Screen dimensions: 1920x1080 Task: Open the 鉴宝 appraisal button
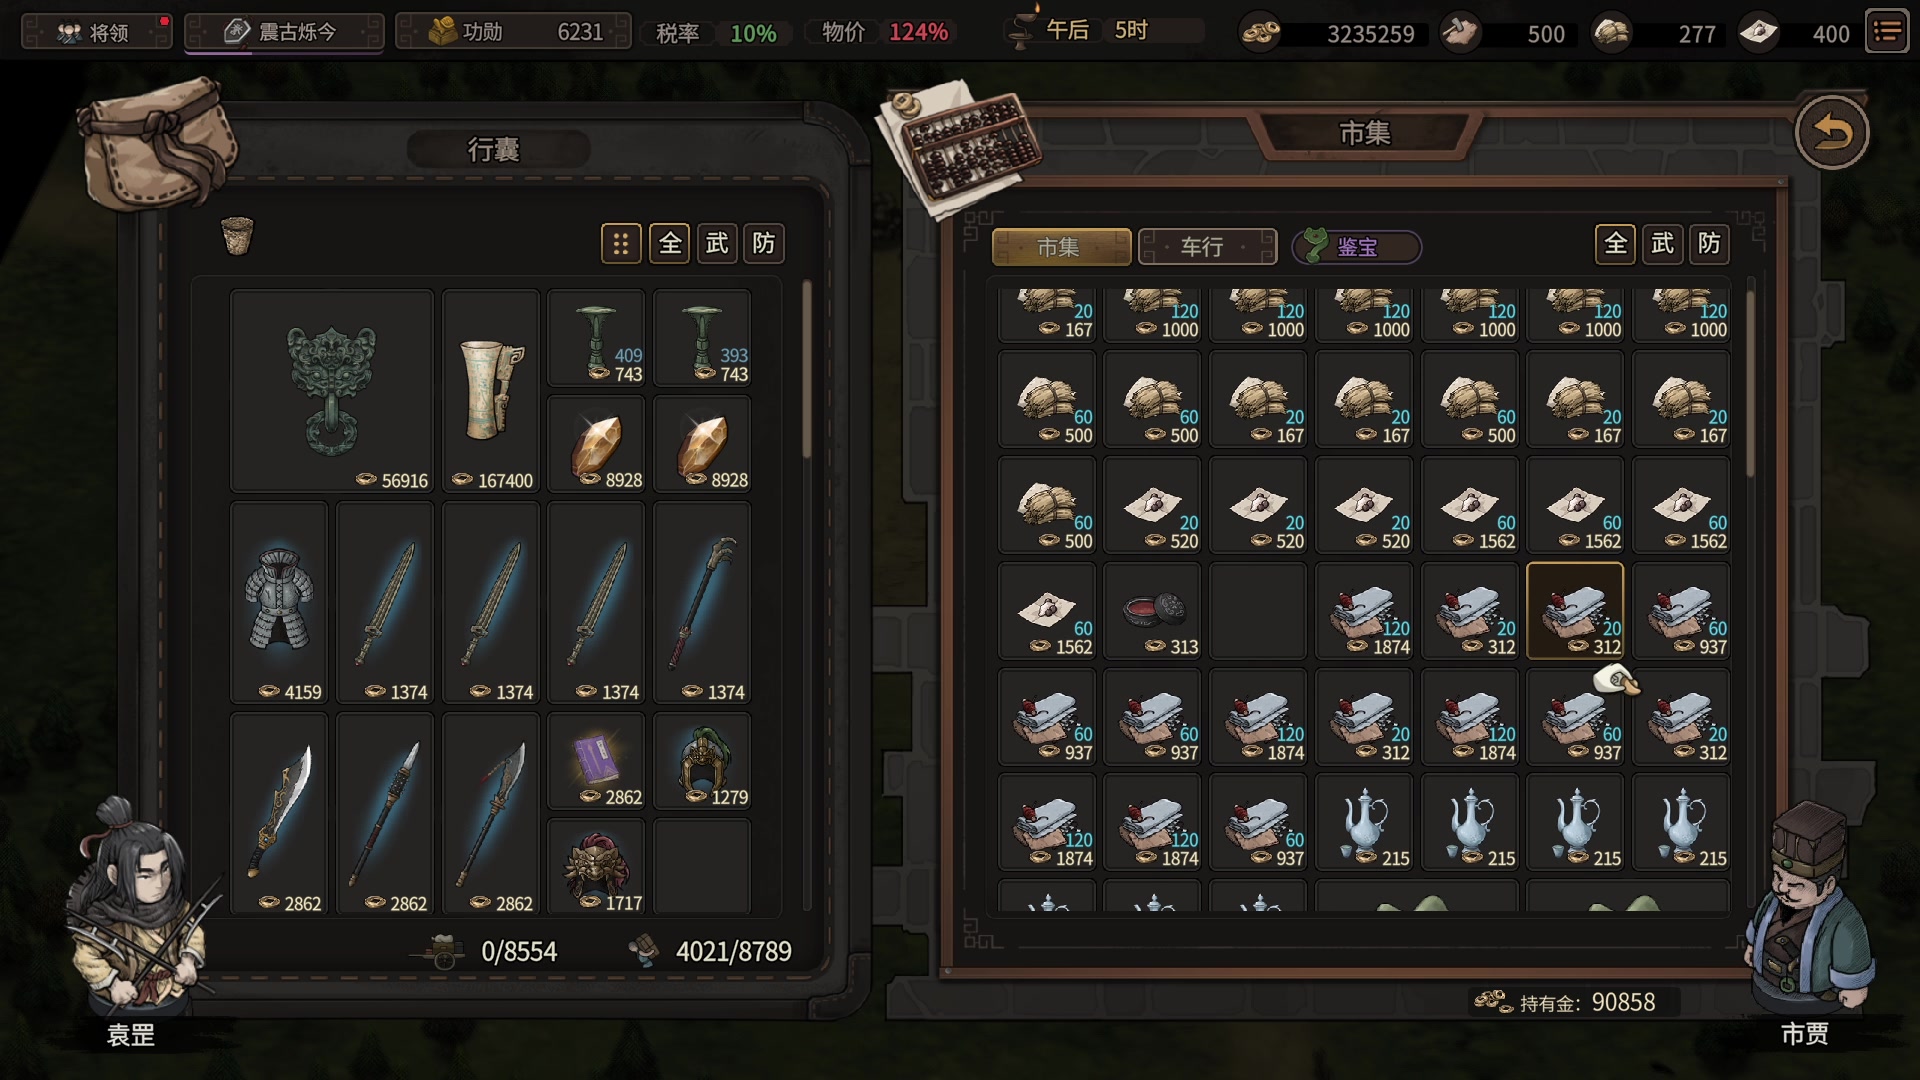1357,247
